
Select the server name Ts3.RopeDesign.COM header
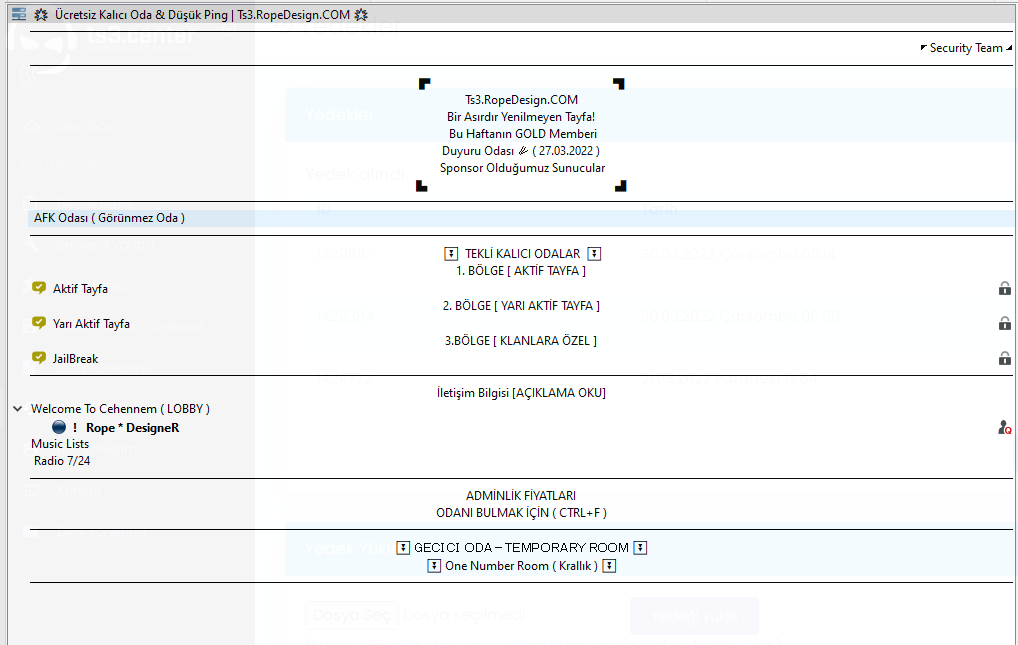[x=201, y=14]
